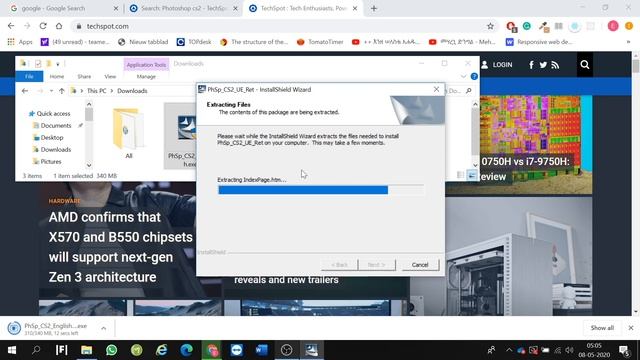Switch to Search: Photoshop cs2 tab
This screenshot has height=360, width=640.
click(x=184, y=8)
